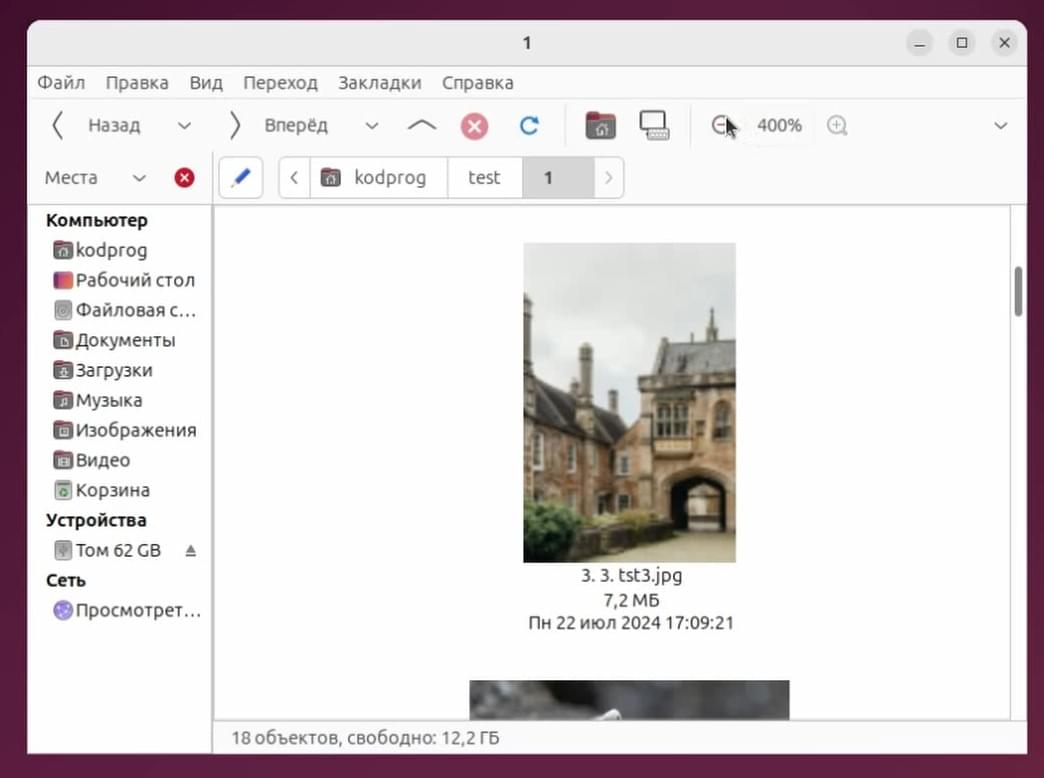Open Загрузки in the sidebar
This screenshot has width=1044, height=778.
[x=103, y=370]
